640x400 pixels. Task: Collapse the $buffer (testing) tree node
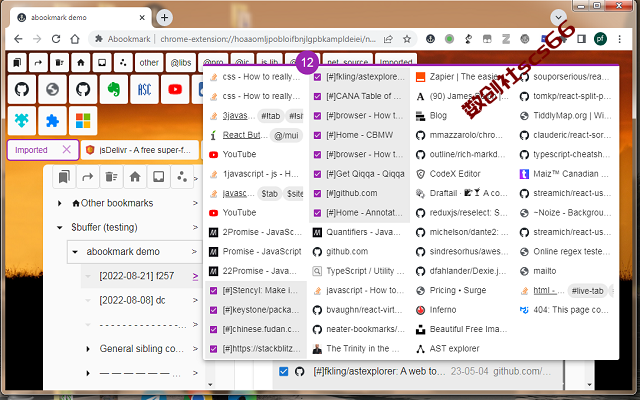coord(60,227)
